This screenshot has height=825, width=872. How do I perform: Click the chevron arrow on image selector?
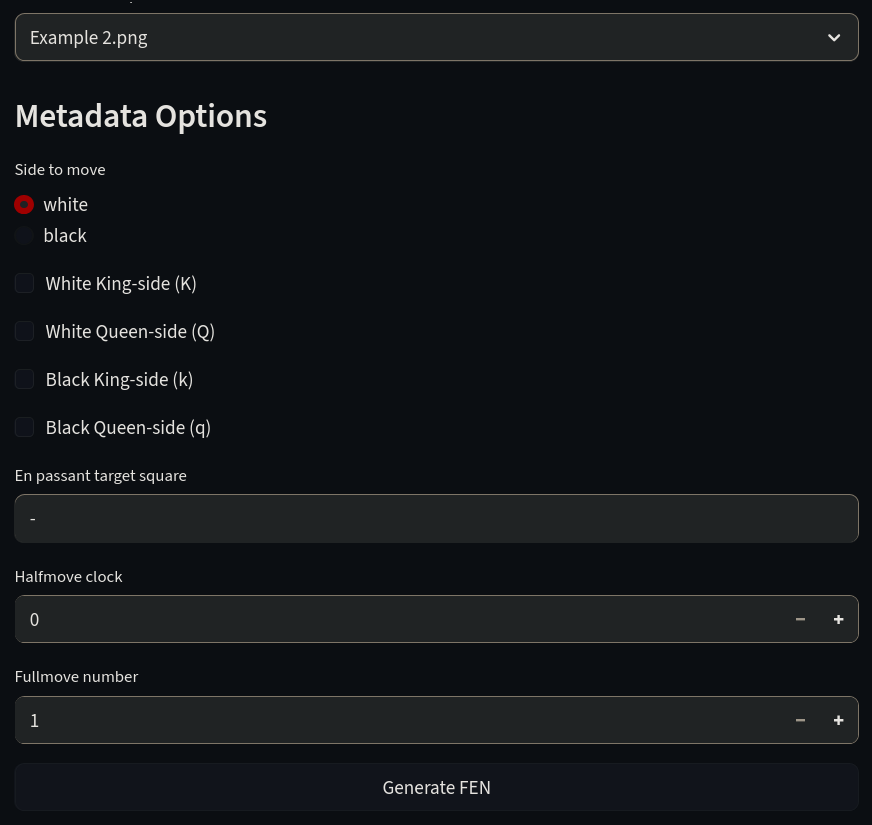(x=834, y=38)
